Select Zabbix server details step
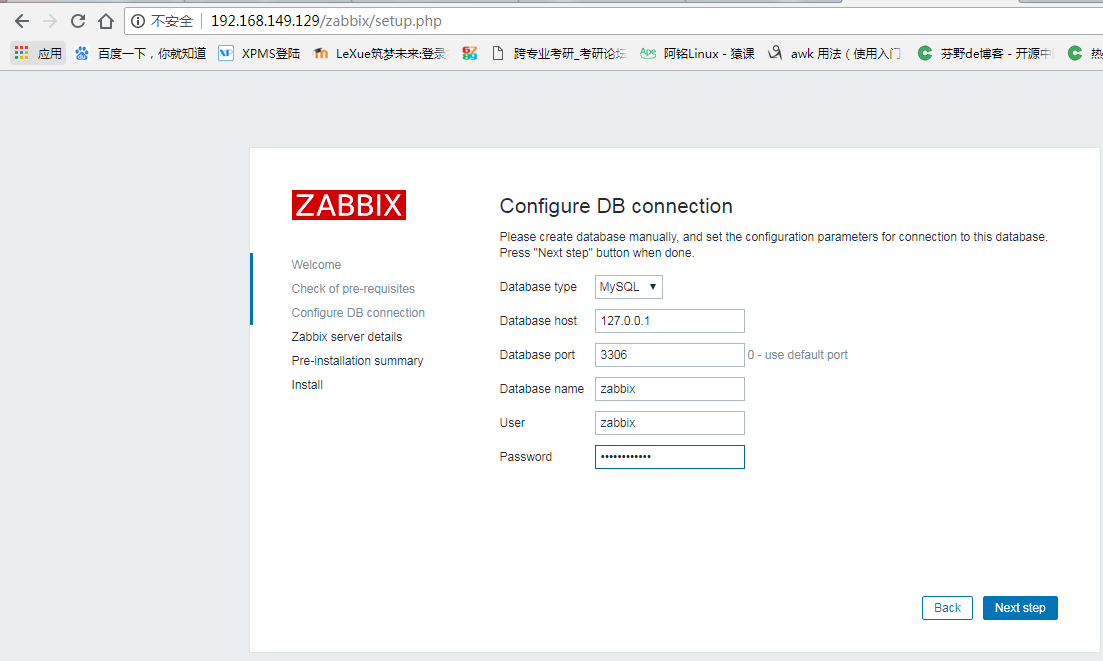The image size is (1103, 661). (347, 337)
